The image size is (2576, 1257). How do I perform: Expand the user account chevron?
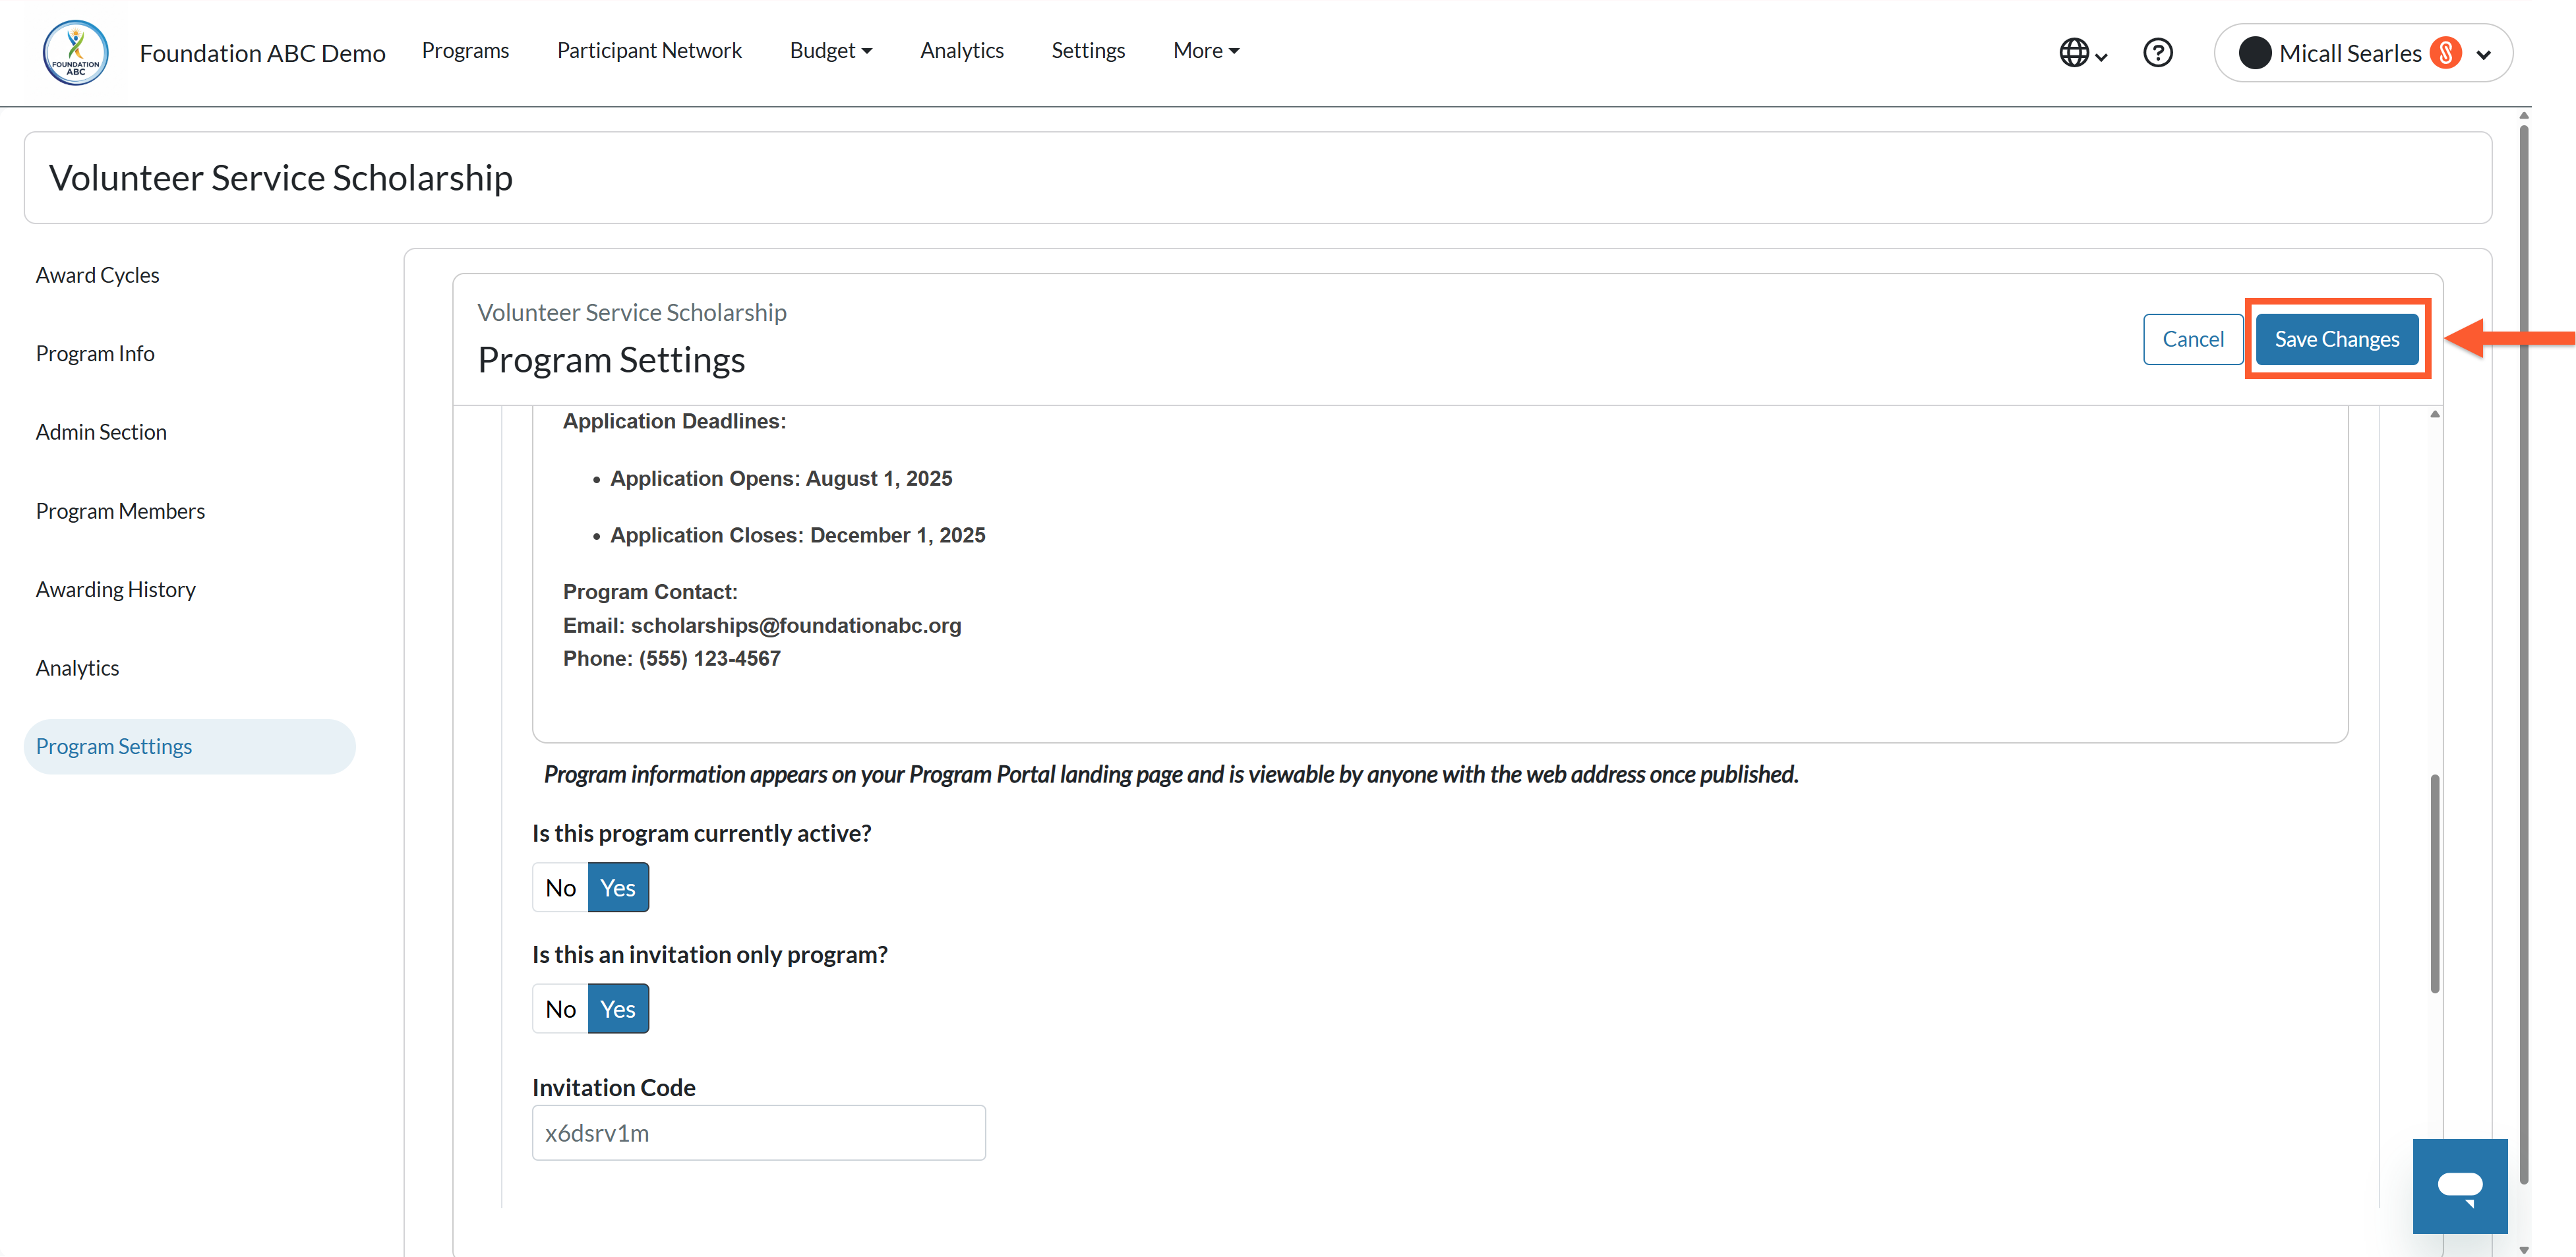click(2484, 55)
